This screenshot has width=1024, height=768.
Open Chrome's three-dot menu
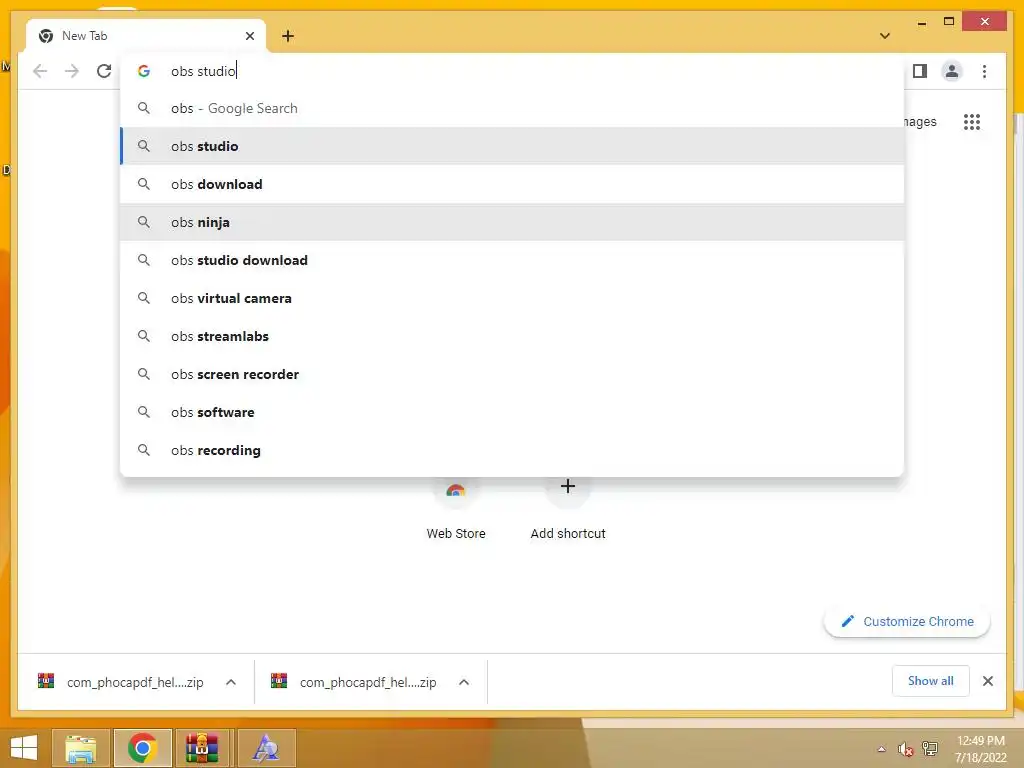click(984, 71)
